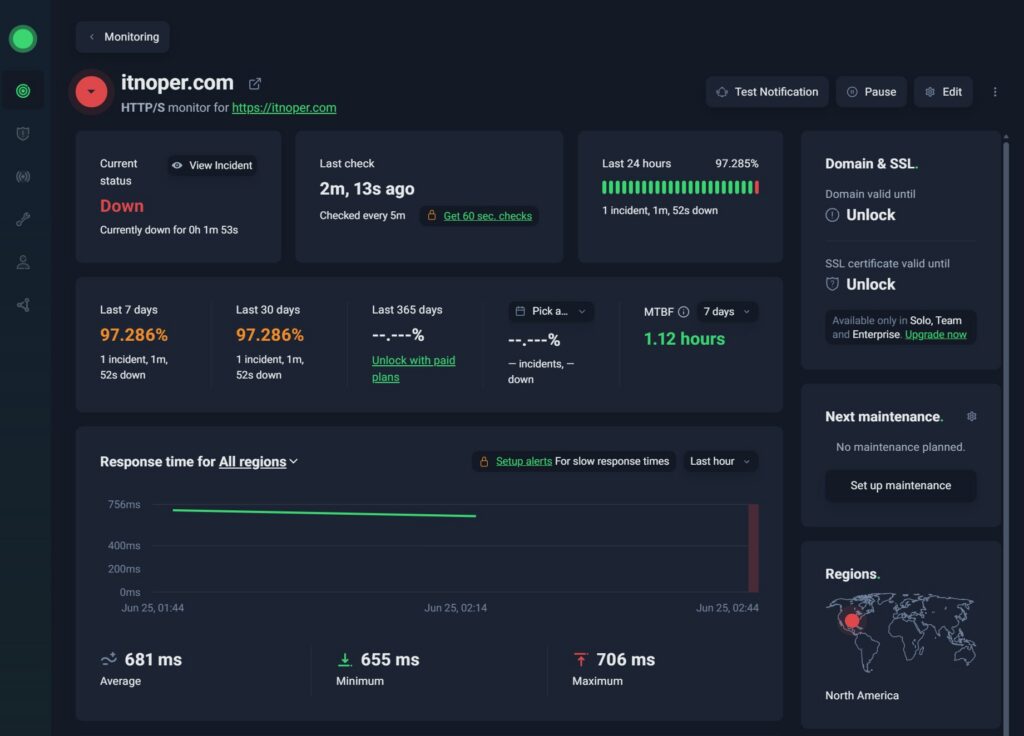Click the Average response time icon
This screenshot has width=1024, height=736.
[x=109, y=659]
